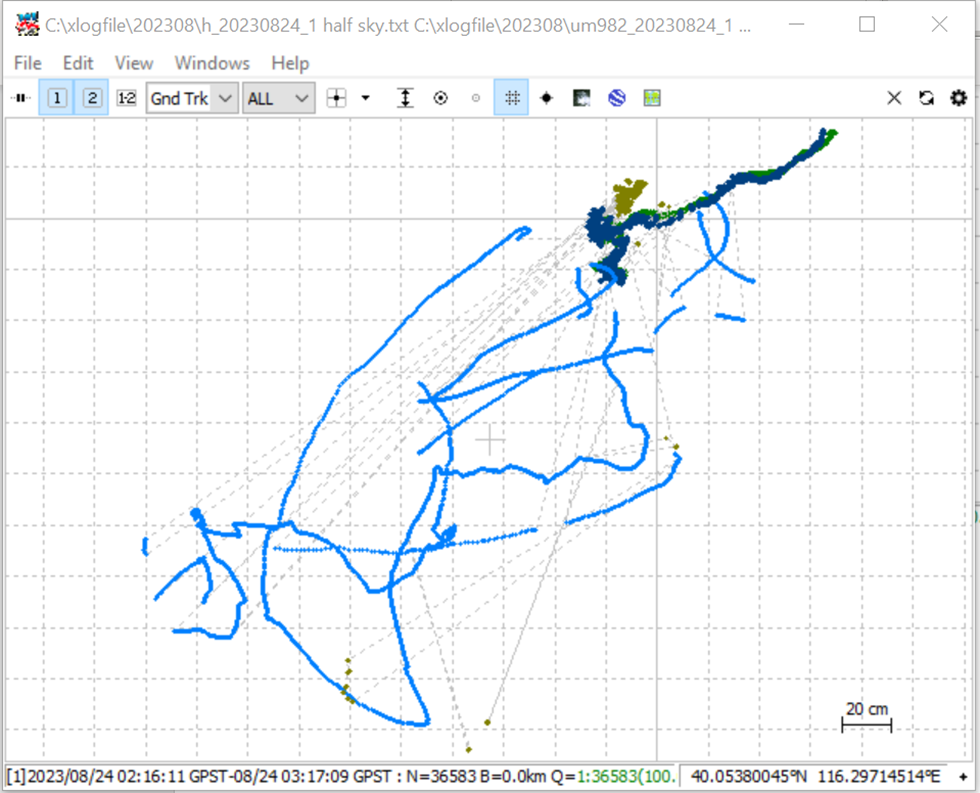Expand the small arrow beside crosshair icon
Viewport: 980px width, 793px height.
click(366, 98)
